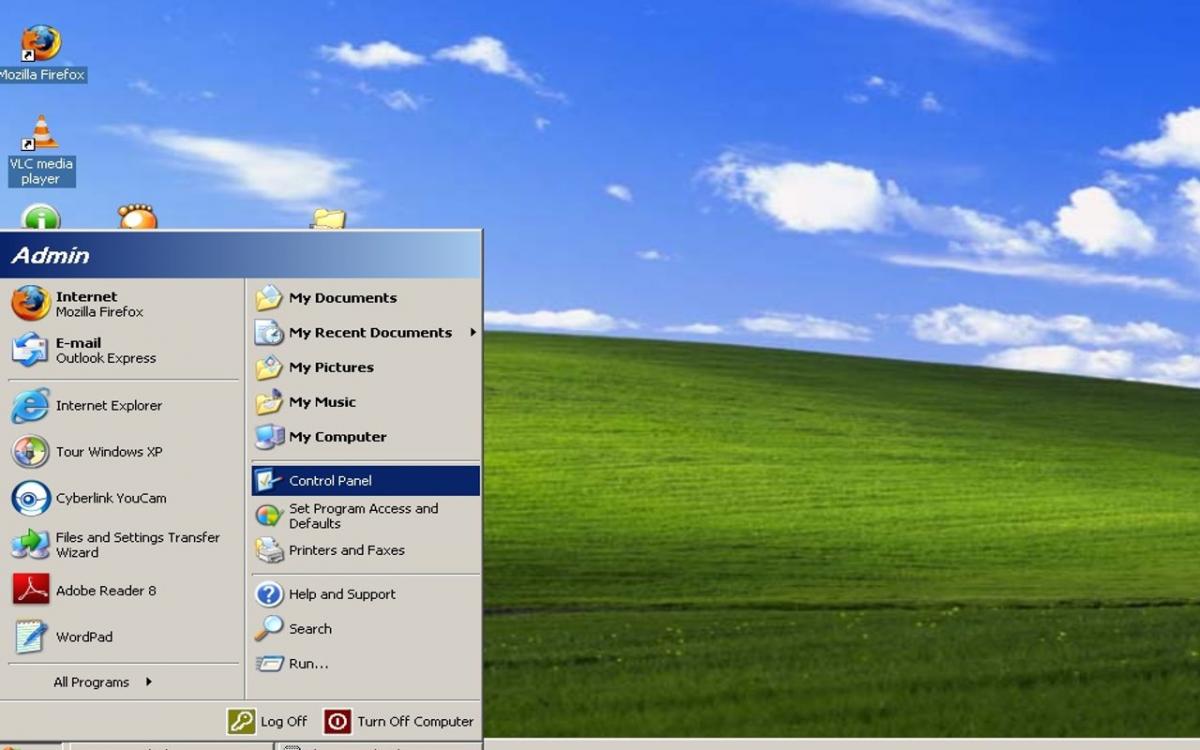Expand the My Recent Documents submenu
The width and height of the screenshot is (1200, 750).
366,333
